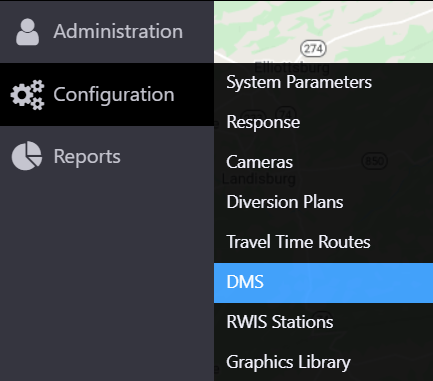Open the Administration sidebar section
The width and height of the screenshot is (433, 381).
(x=107, y=32)
